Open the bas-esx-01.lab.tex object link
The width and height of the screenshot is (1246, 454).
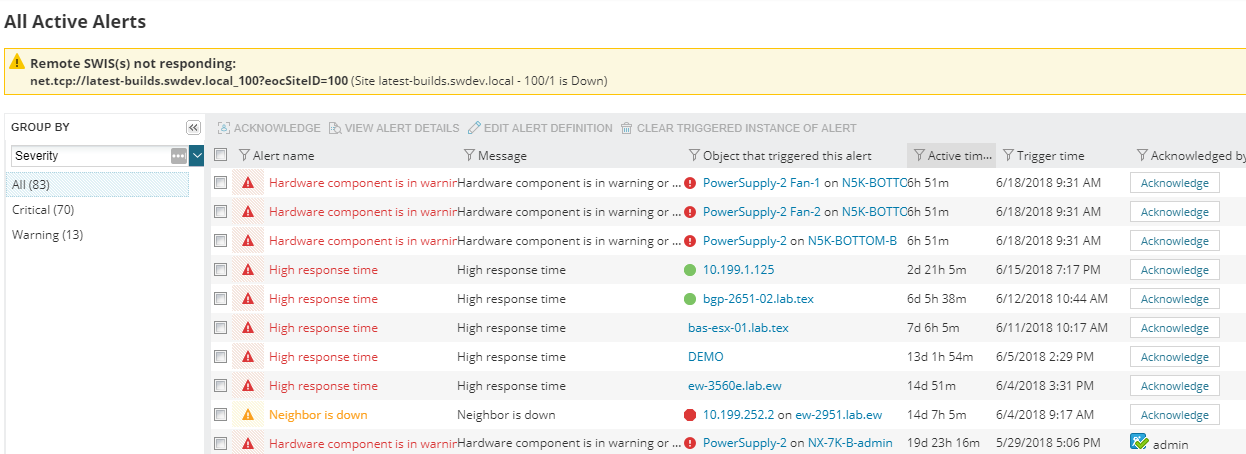pyautogui.click(x=738, y=328)
